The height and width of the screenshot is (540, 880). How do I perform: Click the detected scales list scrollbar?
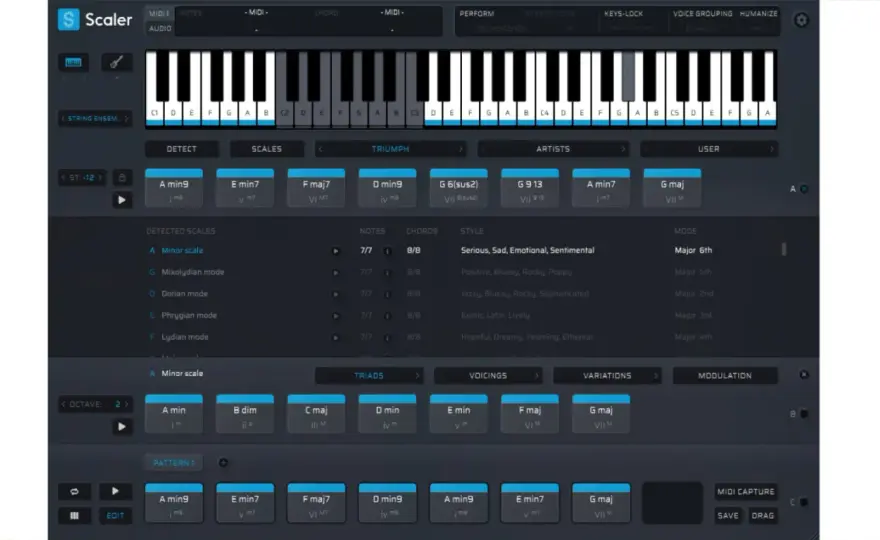point(783,249)
